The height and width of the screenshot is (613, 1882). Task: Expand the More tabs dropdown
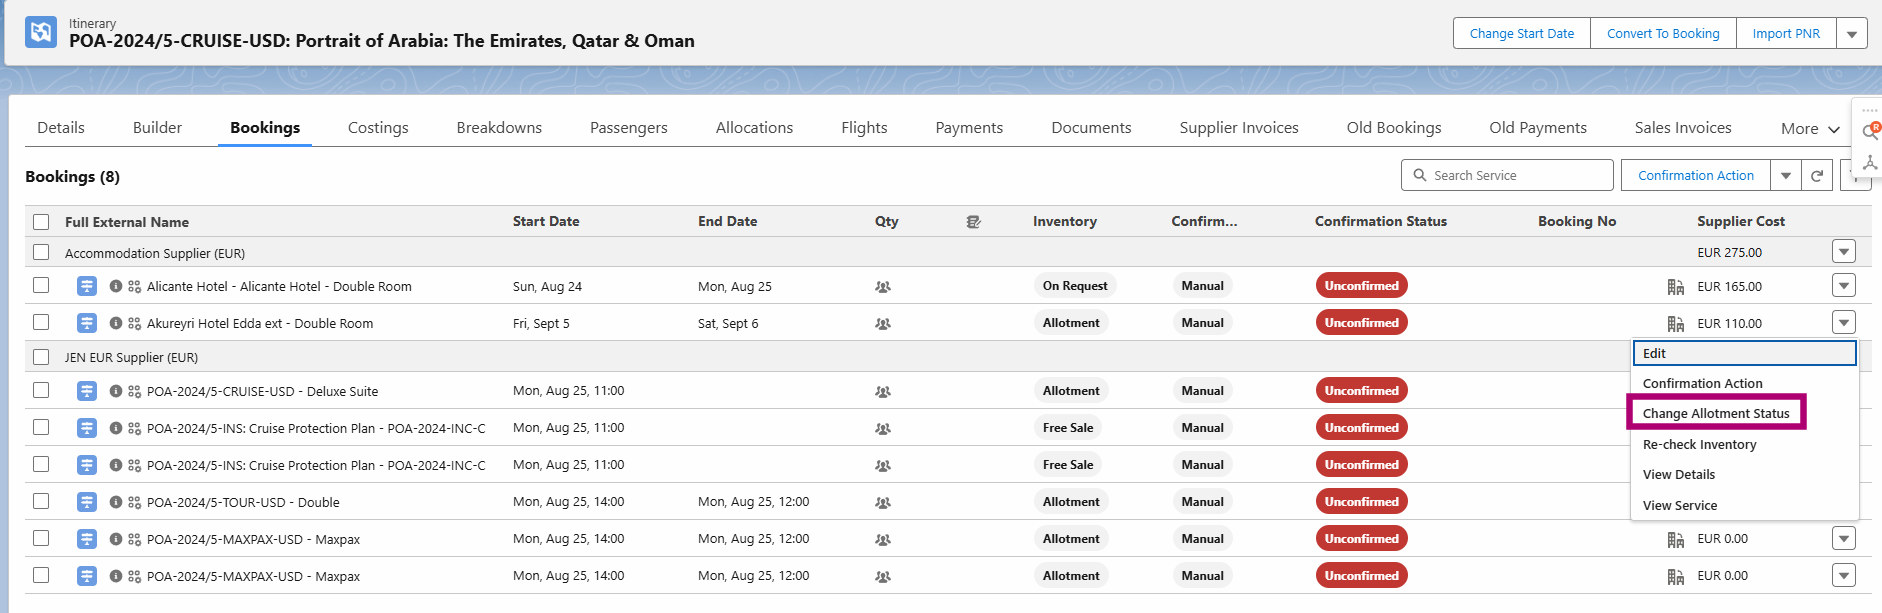tap(1810, 129)
